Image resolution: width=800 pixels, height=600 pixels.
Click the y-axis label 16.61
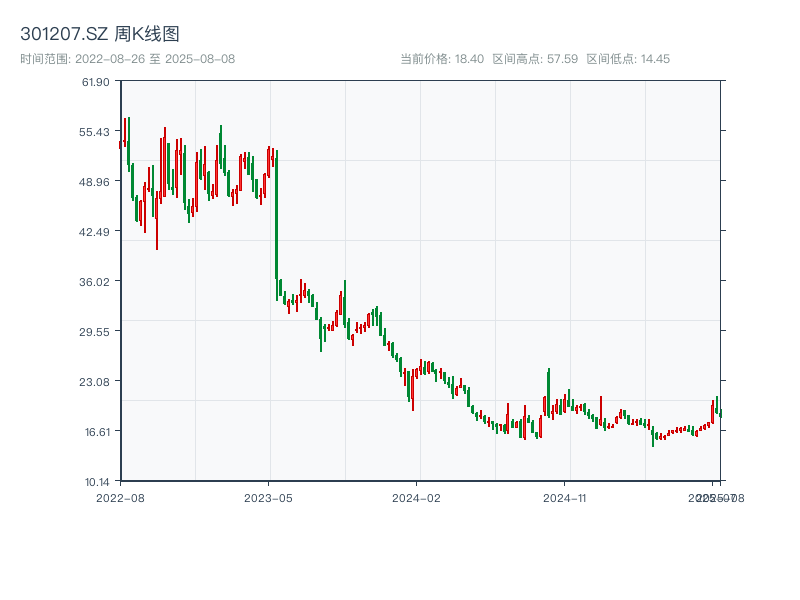(97, 432)
